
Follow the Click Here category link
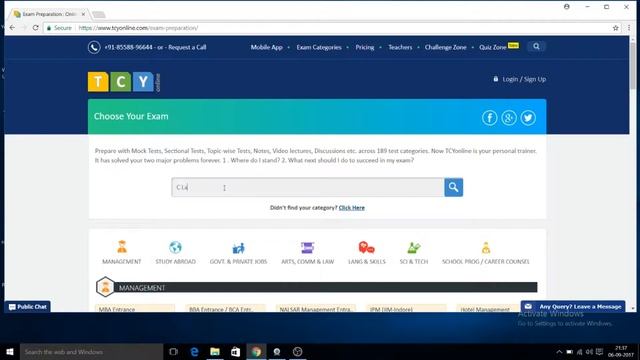(x=351, y=208)
